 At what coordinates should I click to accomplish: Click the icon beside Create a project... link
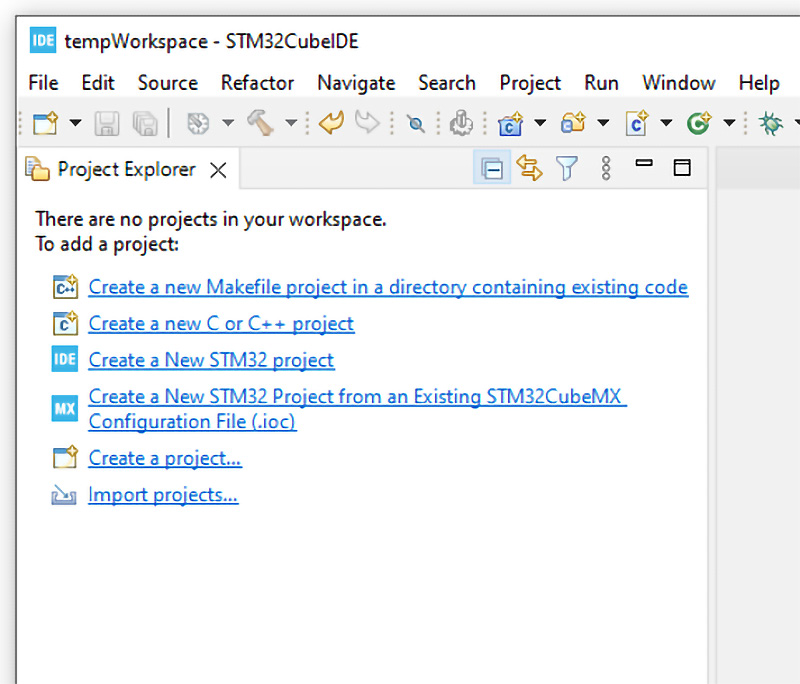[65, 457]
